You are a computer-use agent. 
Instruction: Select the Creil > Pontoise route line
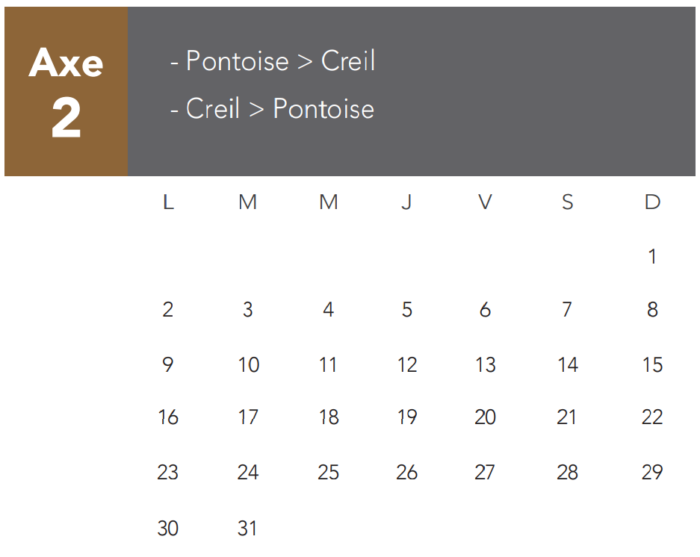[x=273, y=109]
